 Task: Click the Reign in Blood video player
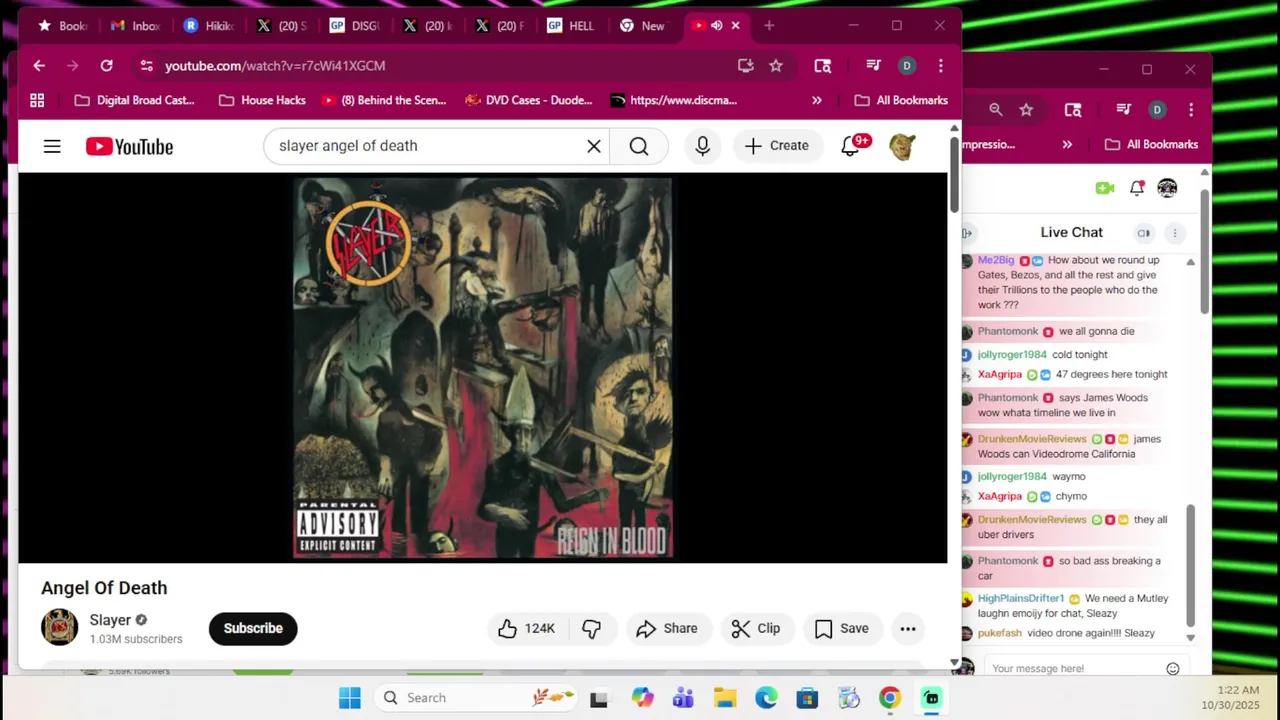pos(483,368)
